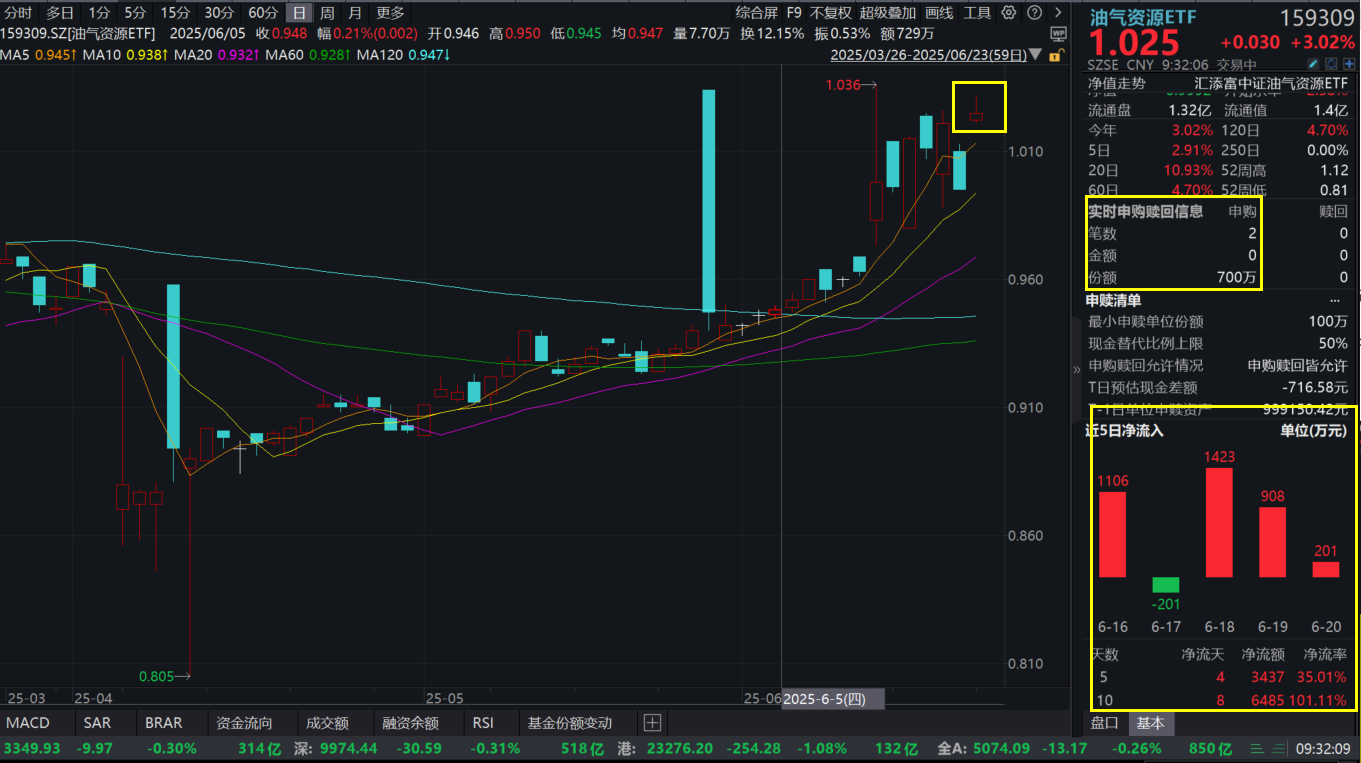
Task: Open the date range dropdown showing 59日
Action: tap(930, 55)
